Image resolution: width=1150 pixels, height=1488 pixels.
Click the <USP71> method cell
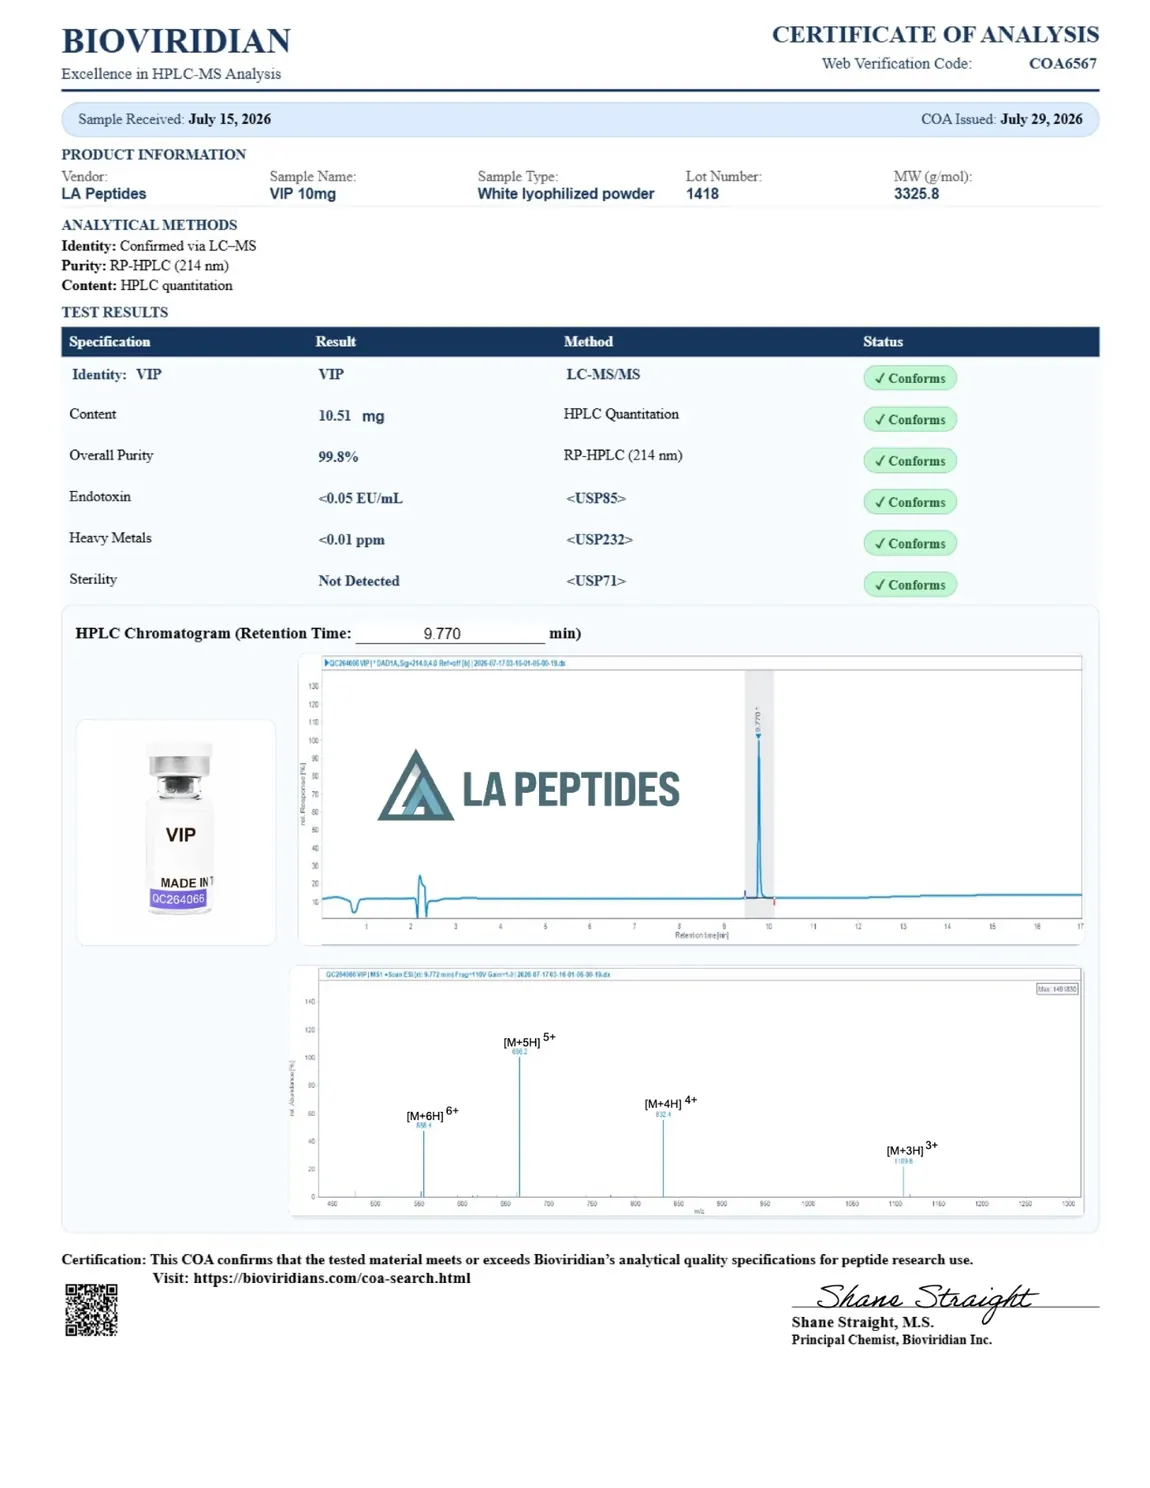[x=596, y=581]
